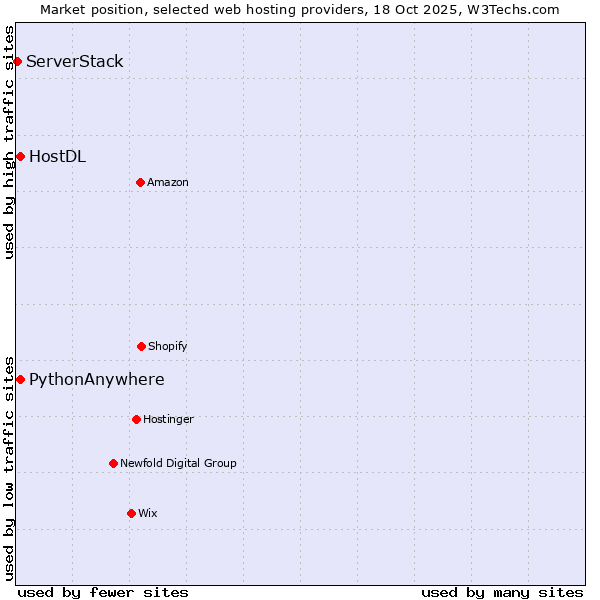Select the Hostinger text label
Image resolution: width=600 pixels, height=600 pixels.
coord(168,420)
